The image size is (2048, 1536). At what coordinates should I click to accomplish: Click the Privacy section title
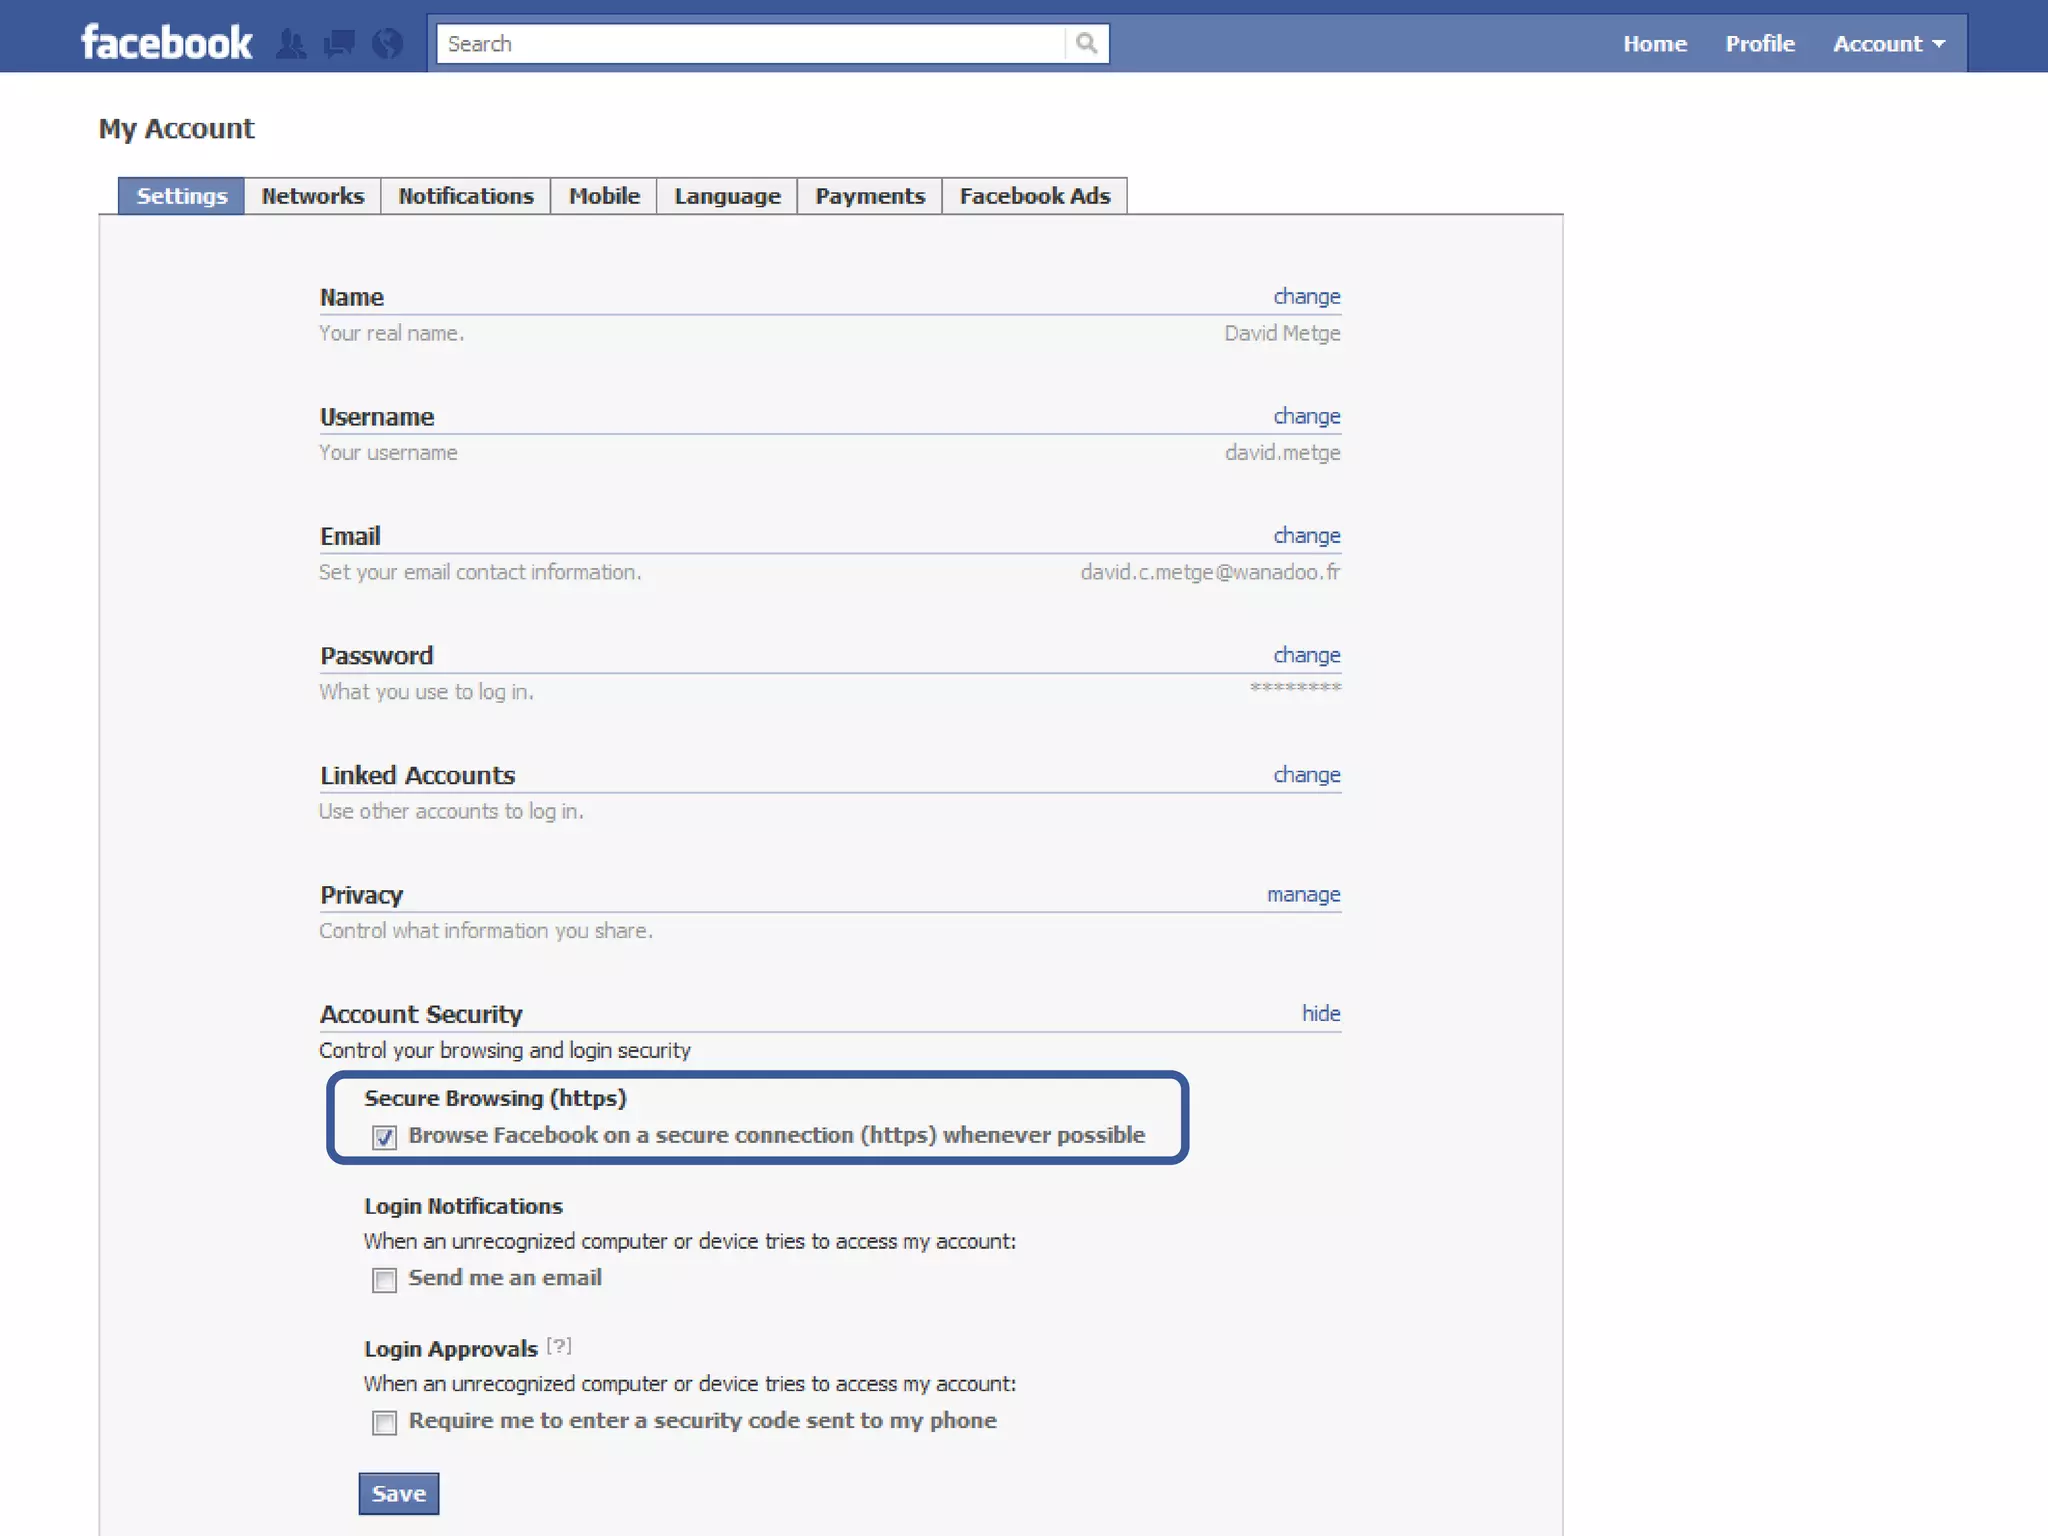pos(361,895)
